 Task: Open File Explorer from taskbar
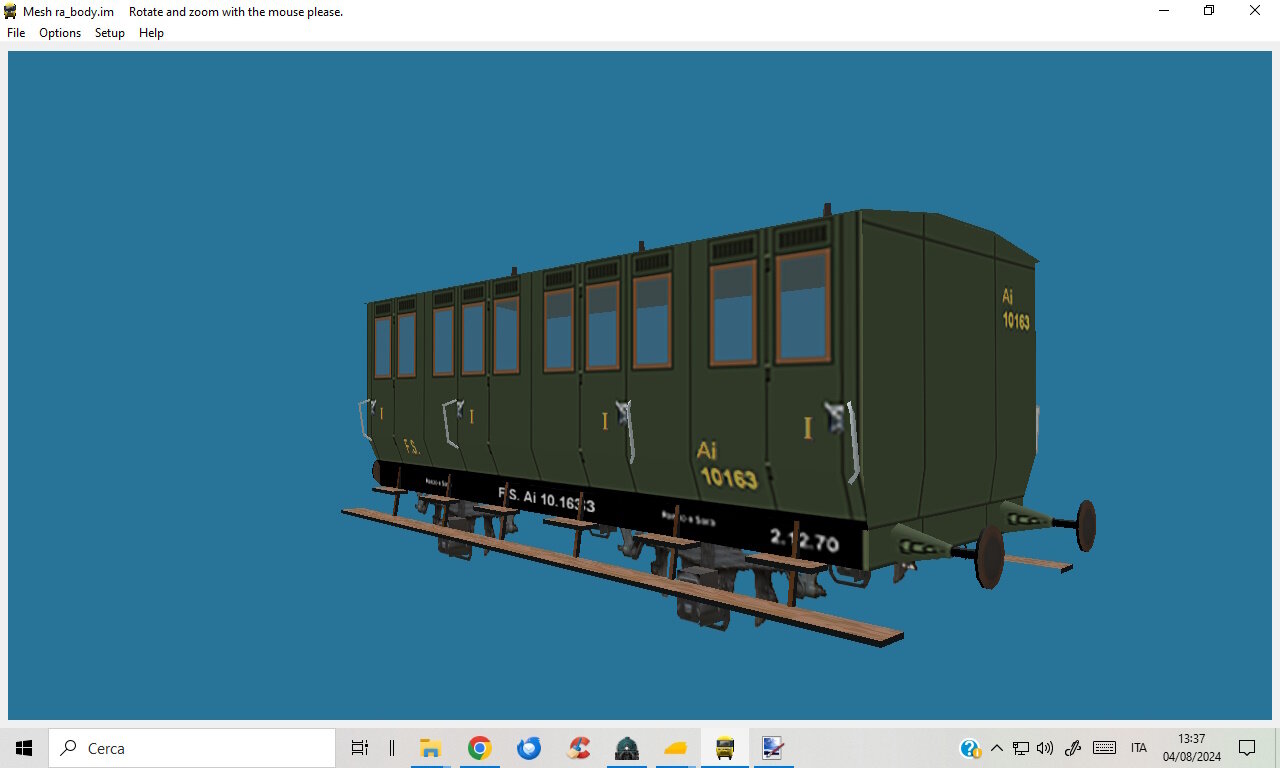431,748
